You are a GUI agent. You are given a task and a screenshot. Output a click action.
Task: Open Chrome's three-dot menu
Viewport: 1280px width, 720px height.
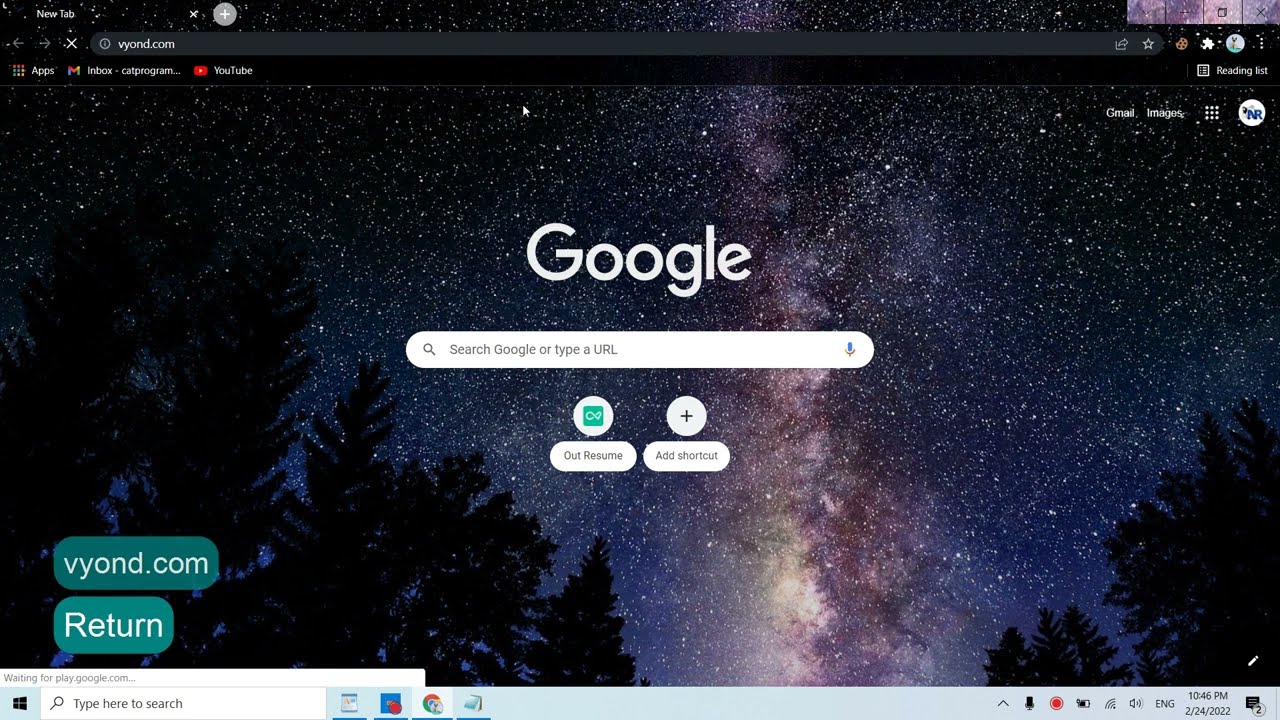[1262, 44]
